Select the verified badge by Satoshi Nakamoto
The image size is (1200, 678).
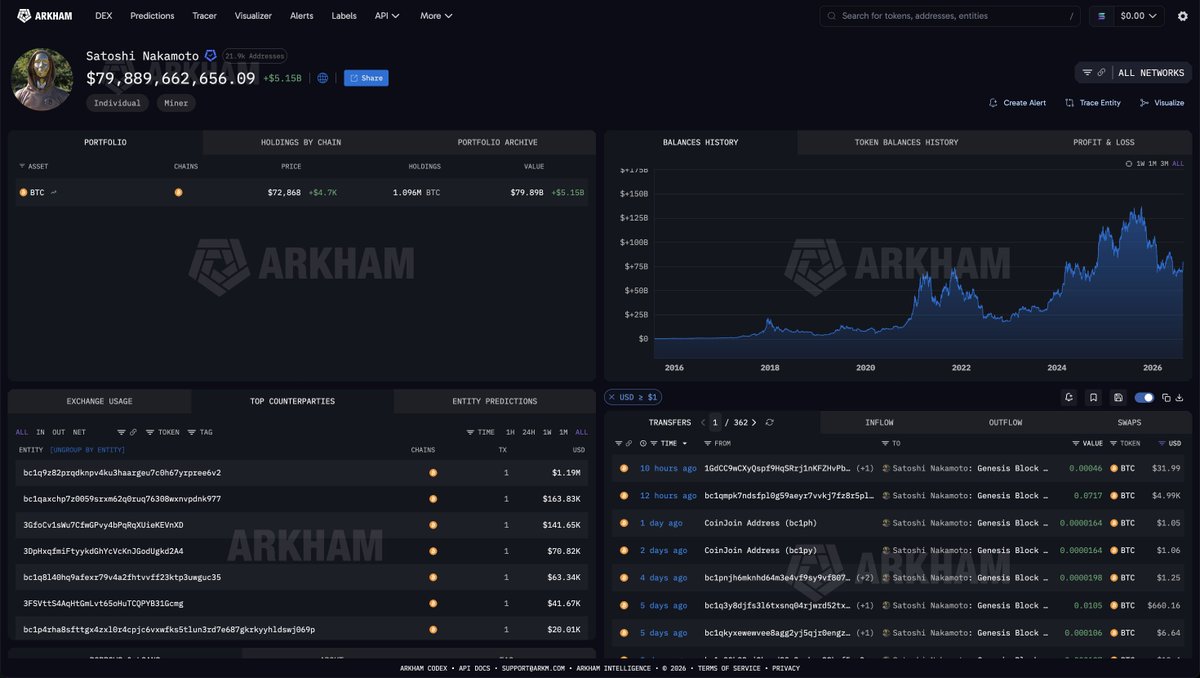(210, 56)
